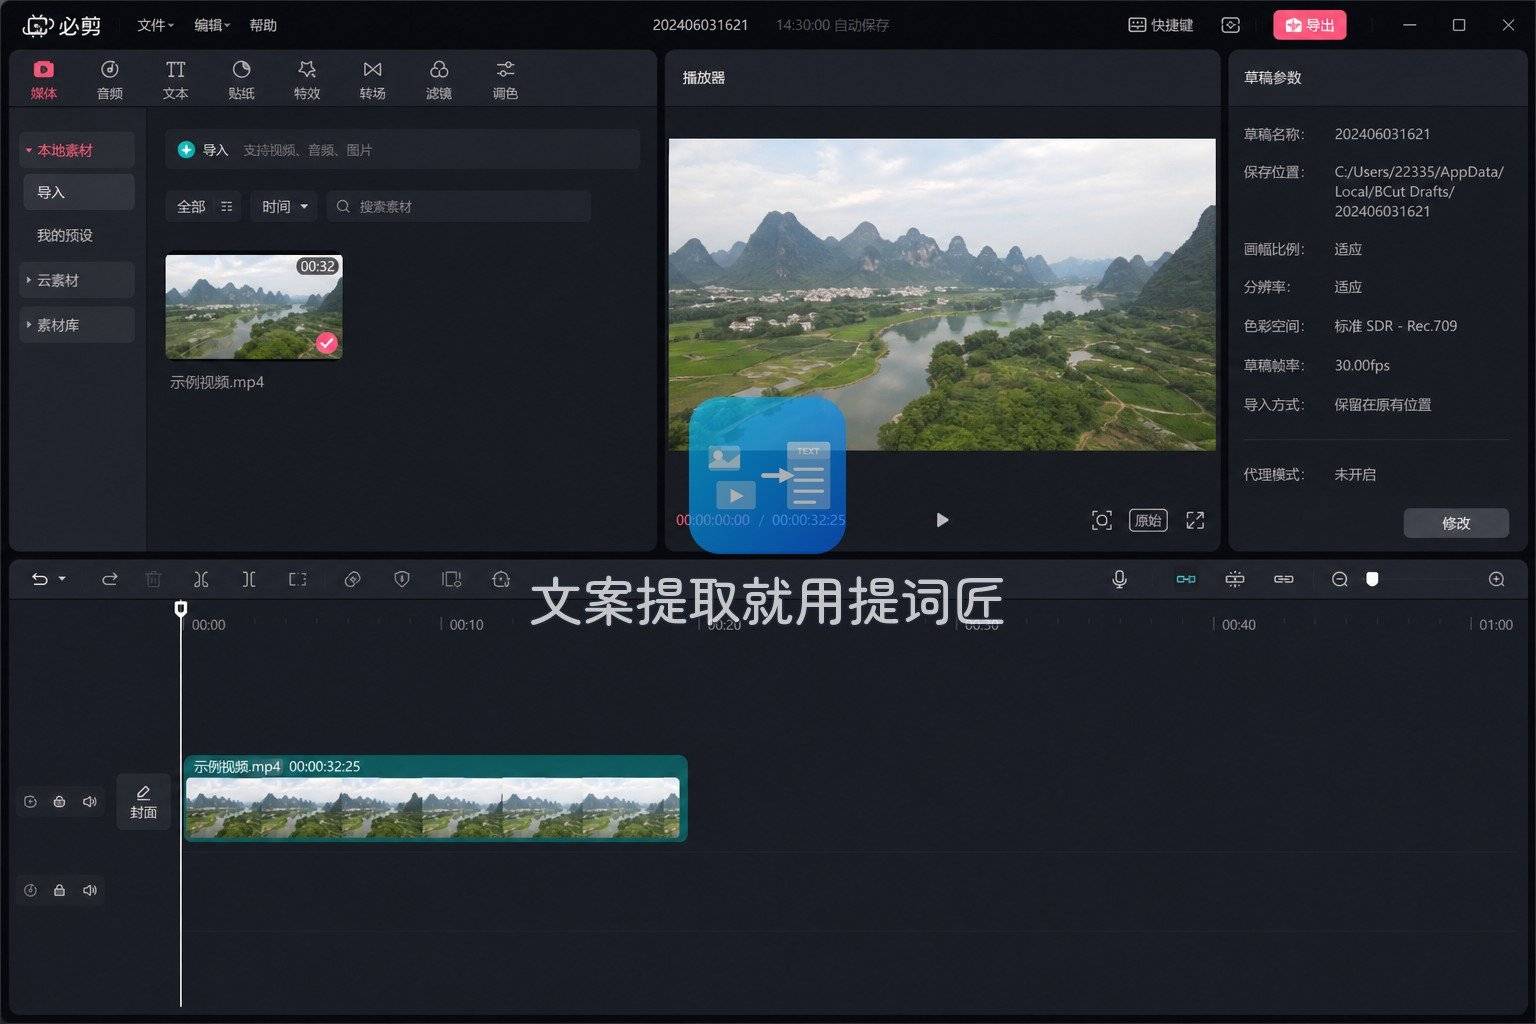Image resolution: width=1536 pixels, height=1024 pixels.
Task: Click the redo arrow in timeline toolbar
Action: tap(110, 579)
